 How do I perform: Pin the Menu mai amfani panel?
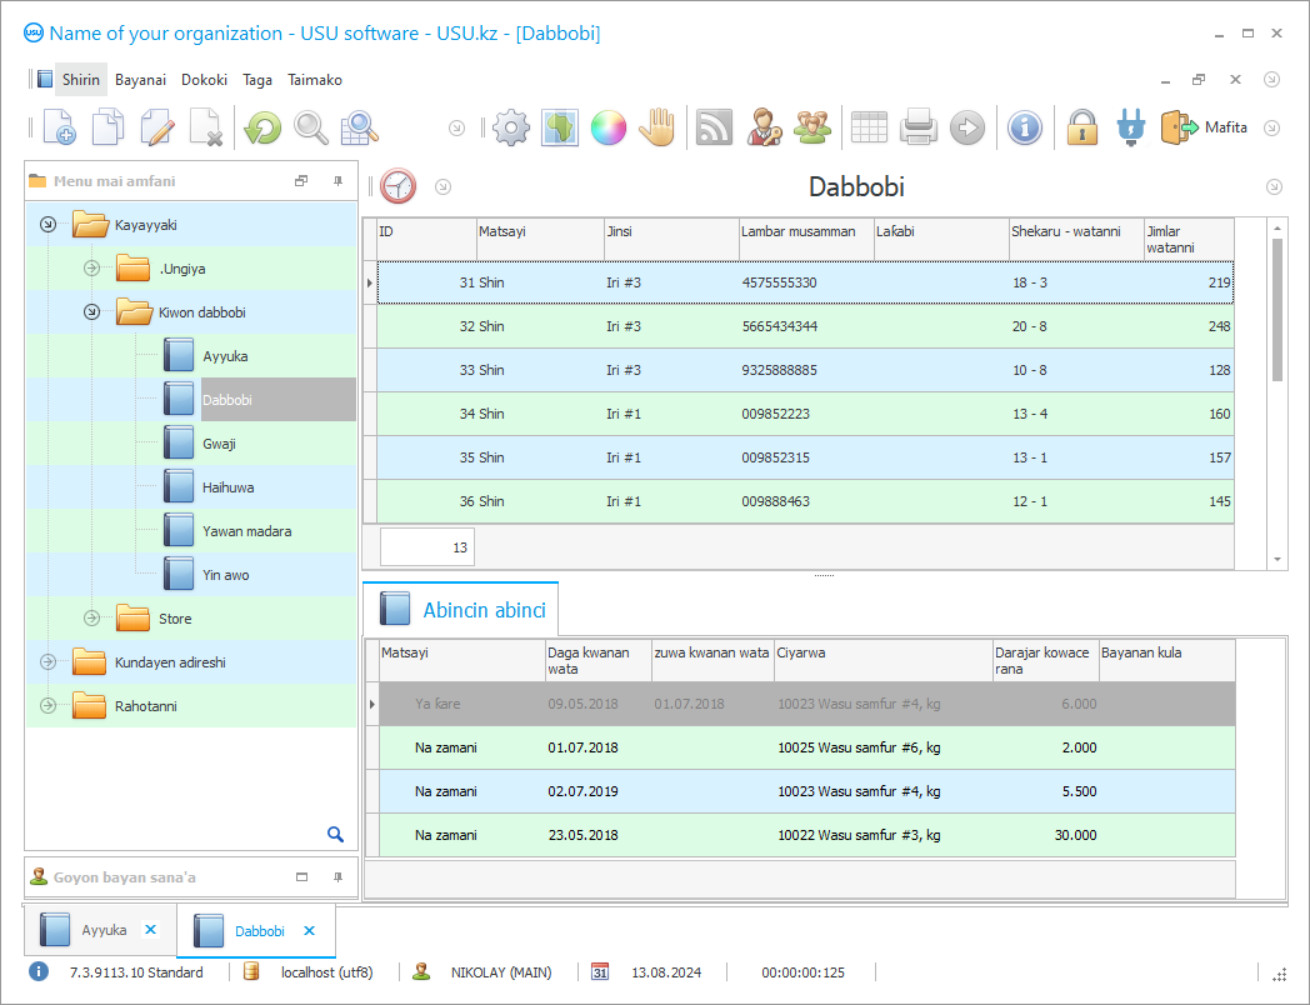338,181
